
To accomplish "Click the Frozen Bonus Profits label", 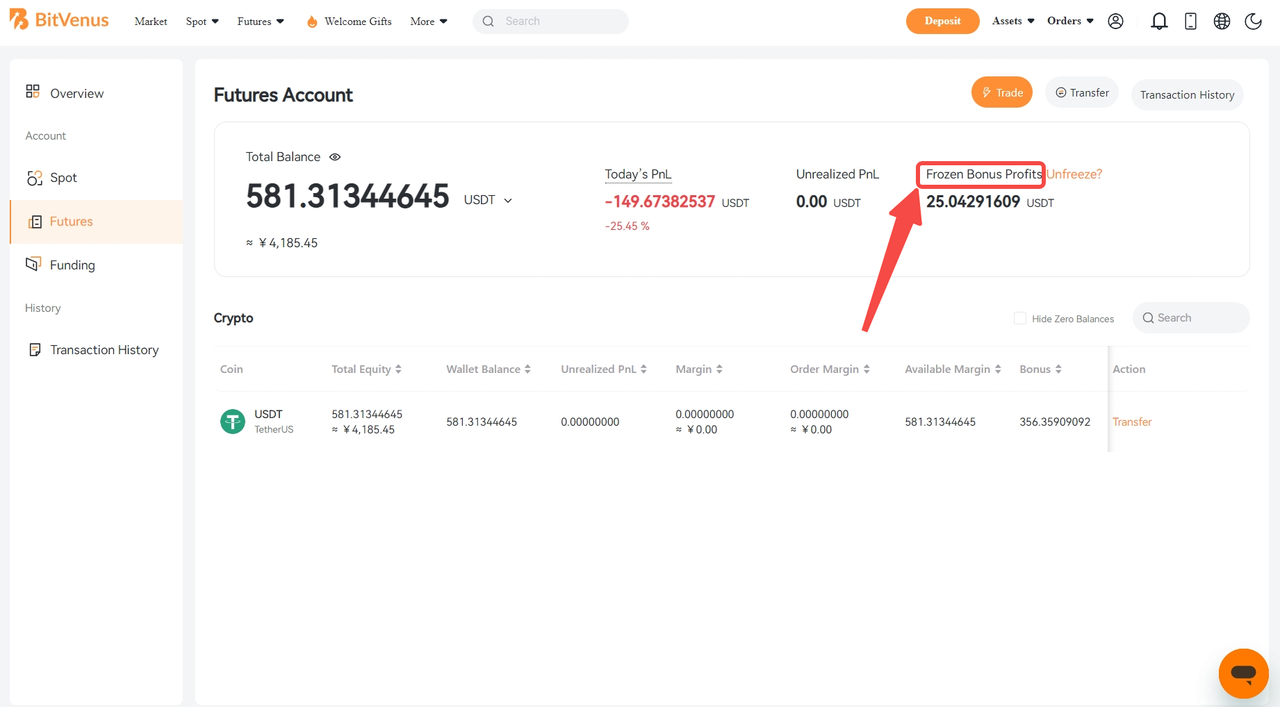I will point(984,174).
